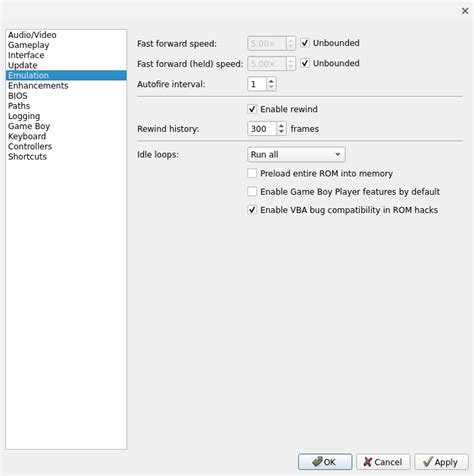Open the Idle loops dropdown
474x476 pixels.
[x=296, y=155]
